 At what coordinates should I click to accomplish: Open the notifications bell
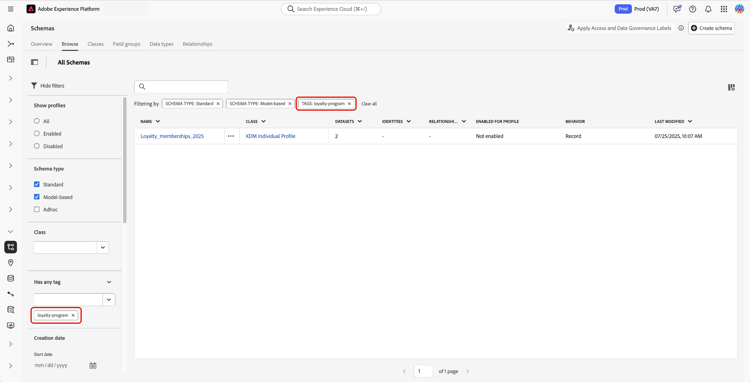point(708,9)
